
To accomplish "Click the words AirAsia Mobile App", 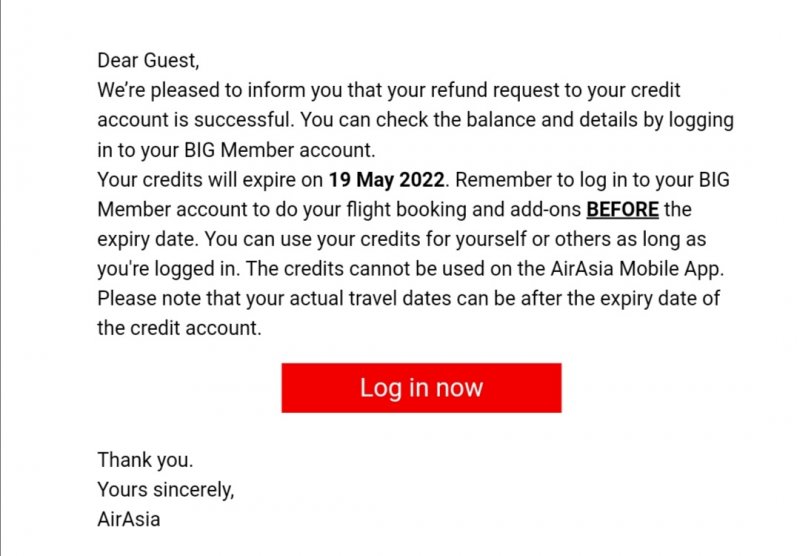I will [x=637, y=269].
